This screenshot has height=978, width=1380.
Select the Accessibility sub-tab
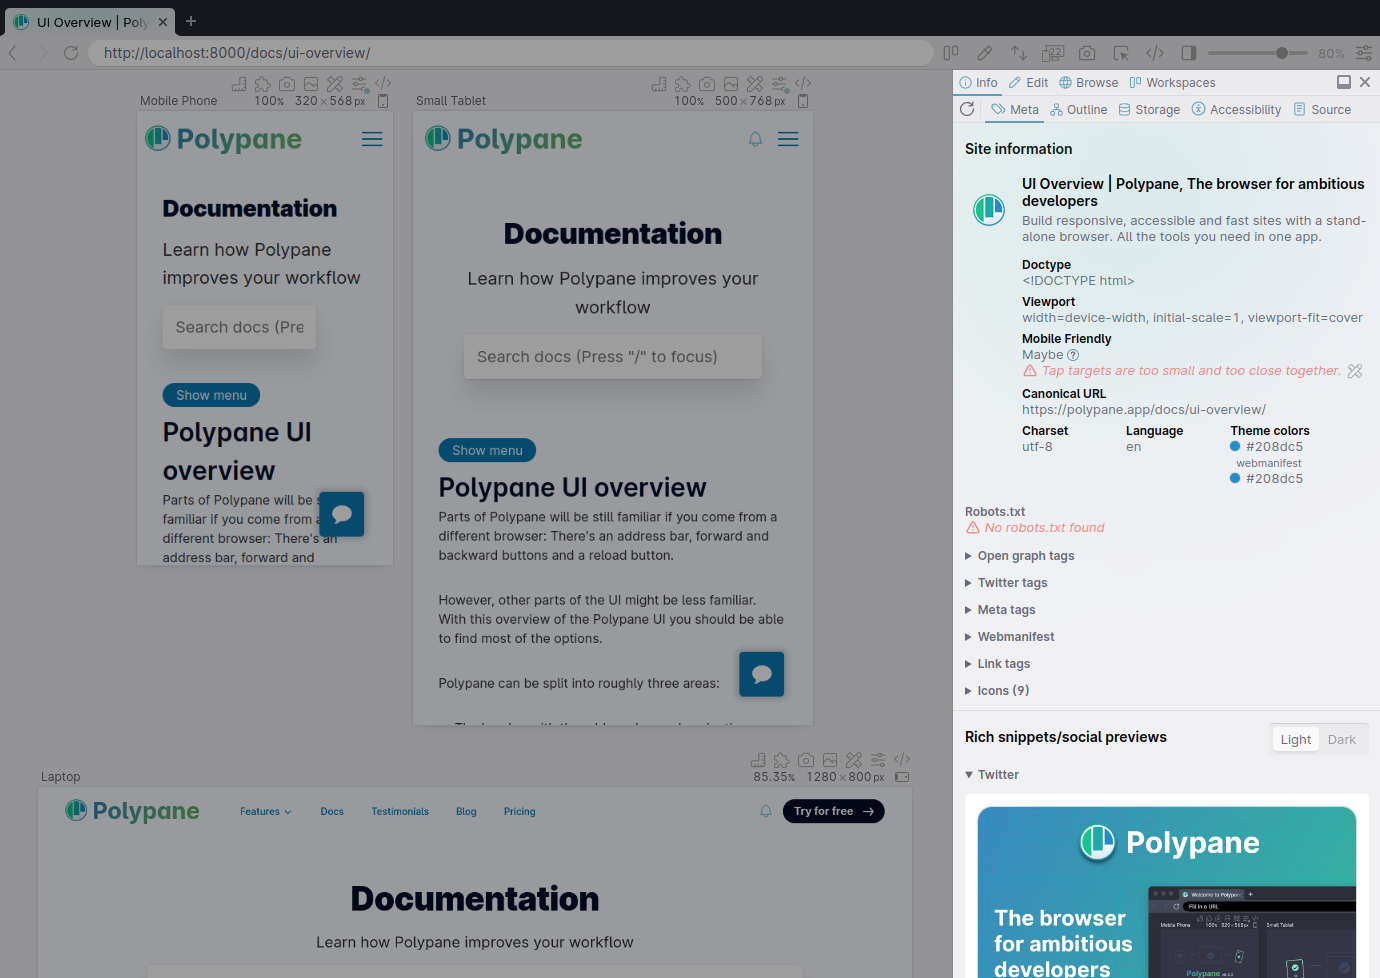[x=1237, y=110]
